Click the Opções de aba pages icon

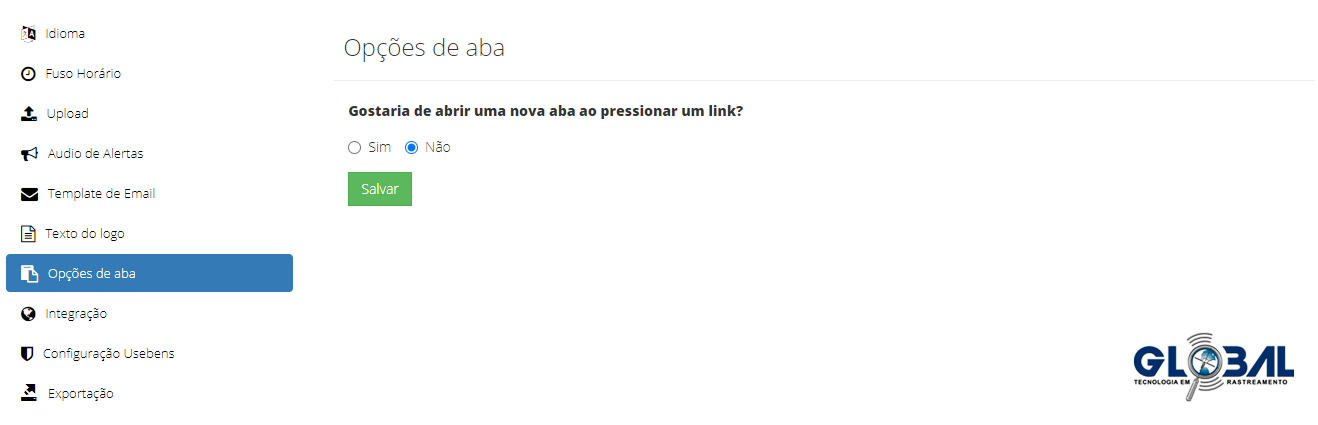29,274
